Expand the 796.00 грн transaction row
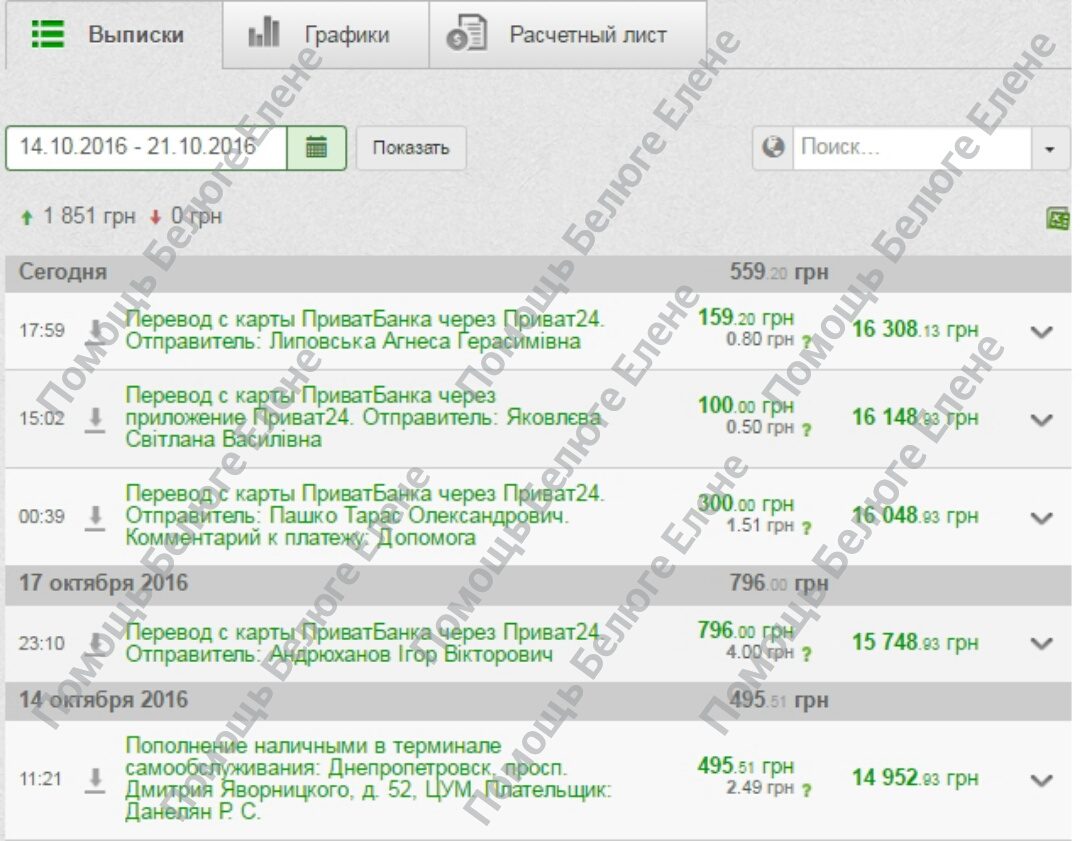1080x841 pixels. coord(1041,643)
